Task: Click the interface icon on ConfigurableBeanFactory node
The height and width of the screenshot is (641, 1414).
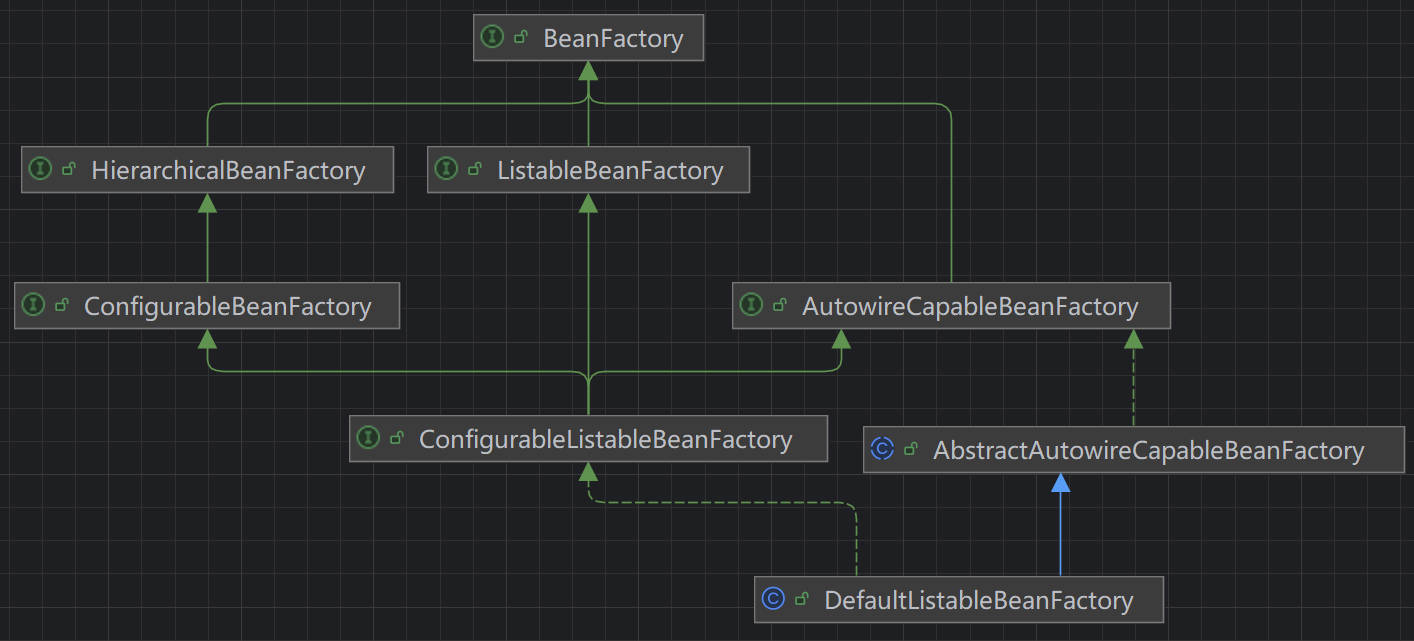Action: [x=33, y=305]
